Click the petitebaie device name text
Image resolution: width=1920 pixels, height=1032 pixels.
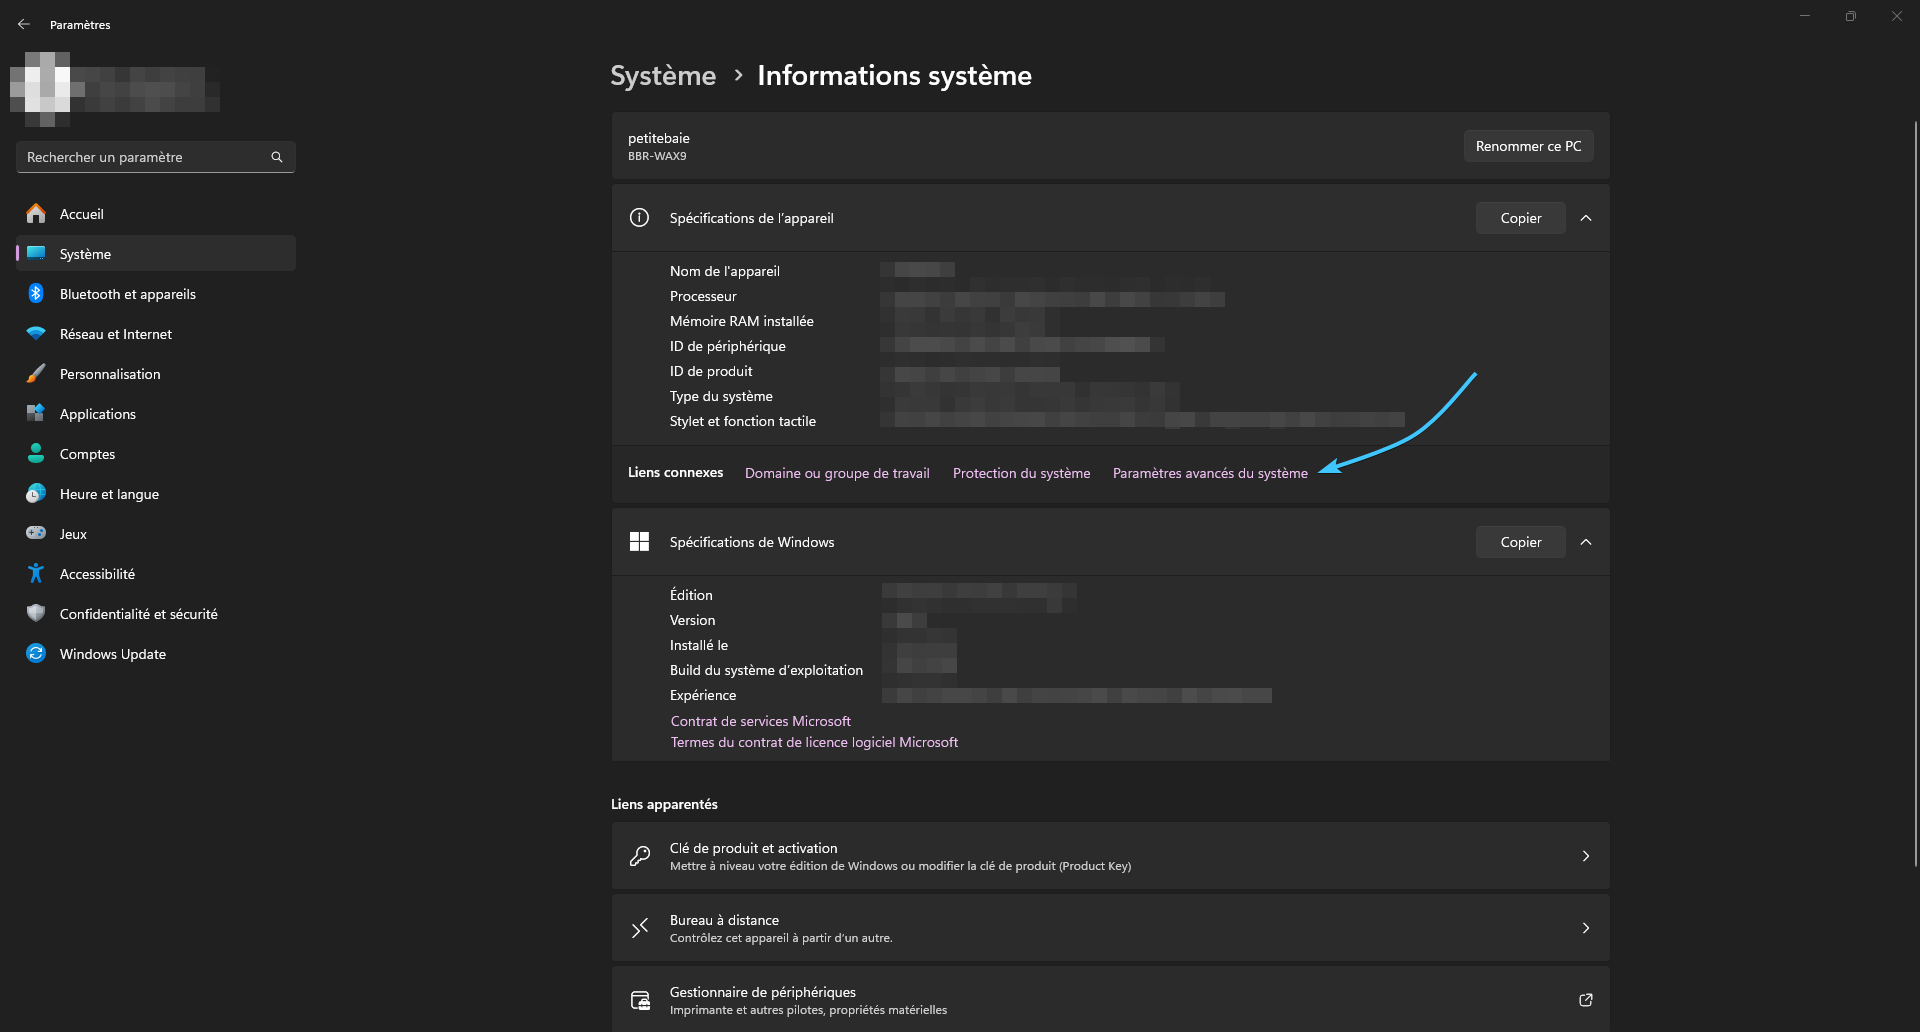[659, 138]
